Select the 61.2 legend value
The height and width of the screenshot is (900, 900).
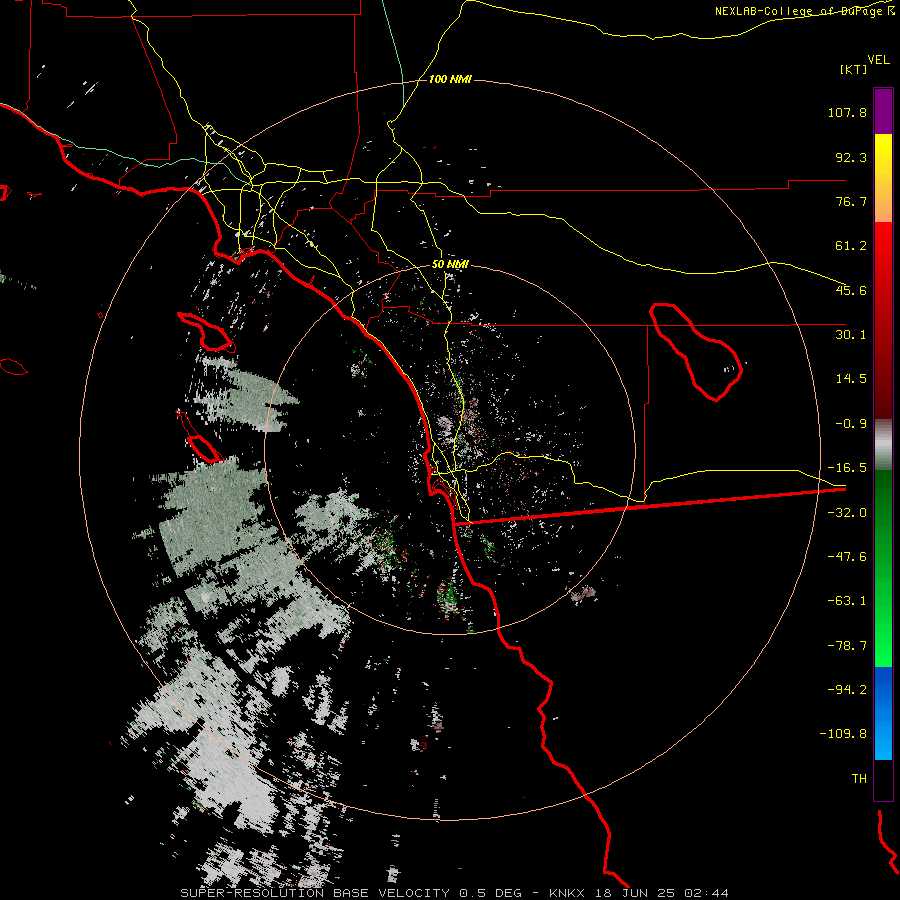[851, 246]
